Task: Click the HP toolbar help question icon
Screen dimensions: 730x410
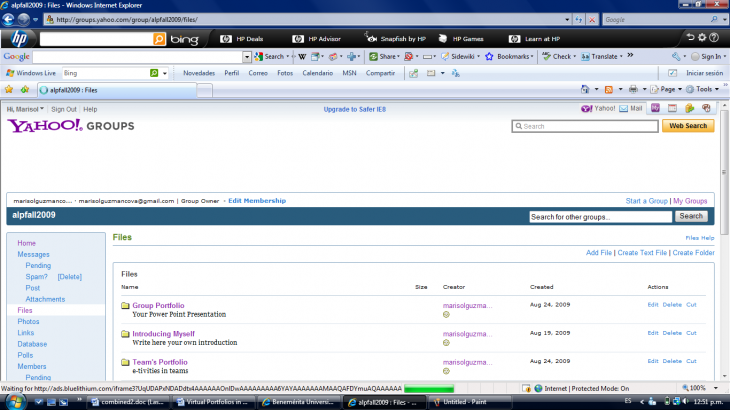Action: [714, 38]
